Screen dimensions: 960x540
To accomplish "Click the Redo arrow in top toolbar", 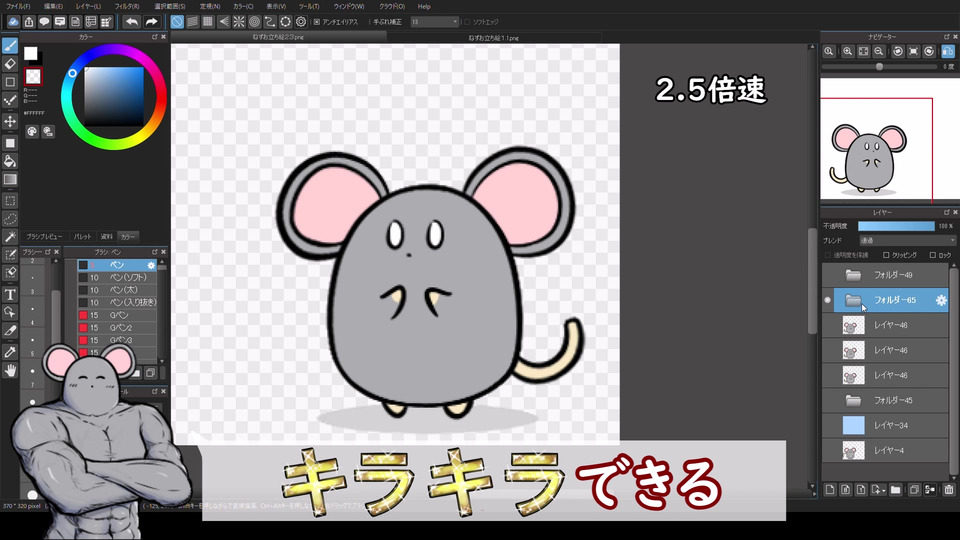I will tap(151, 22).
